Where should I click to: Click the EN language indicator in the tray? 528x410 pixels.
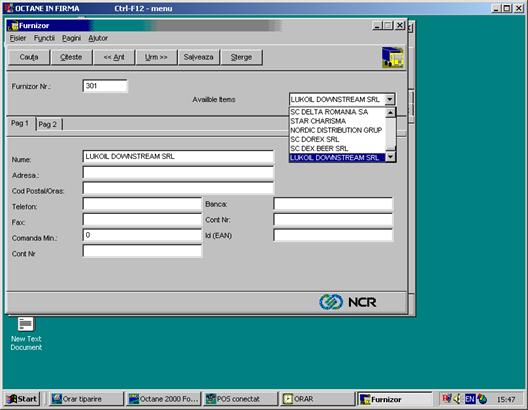pyautogui.click(x=470, y=399)
